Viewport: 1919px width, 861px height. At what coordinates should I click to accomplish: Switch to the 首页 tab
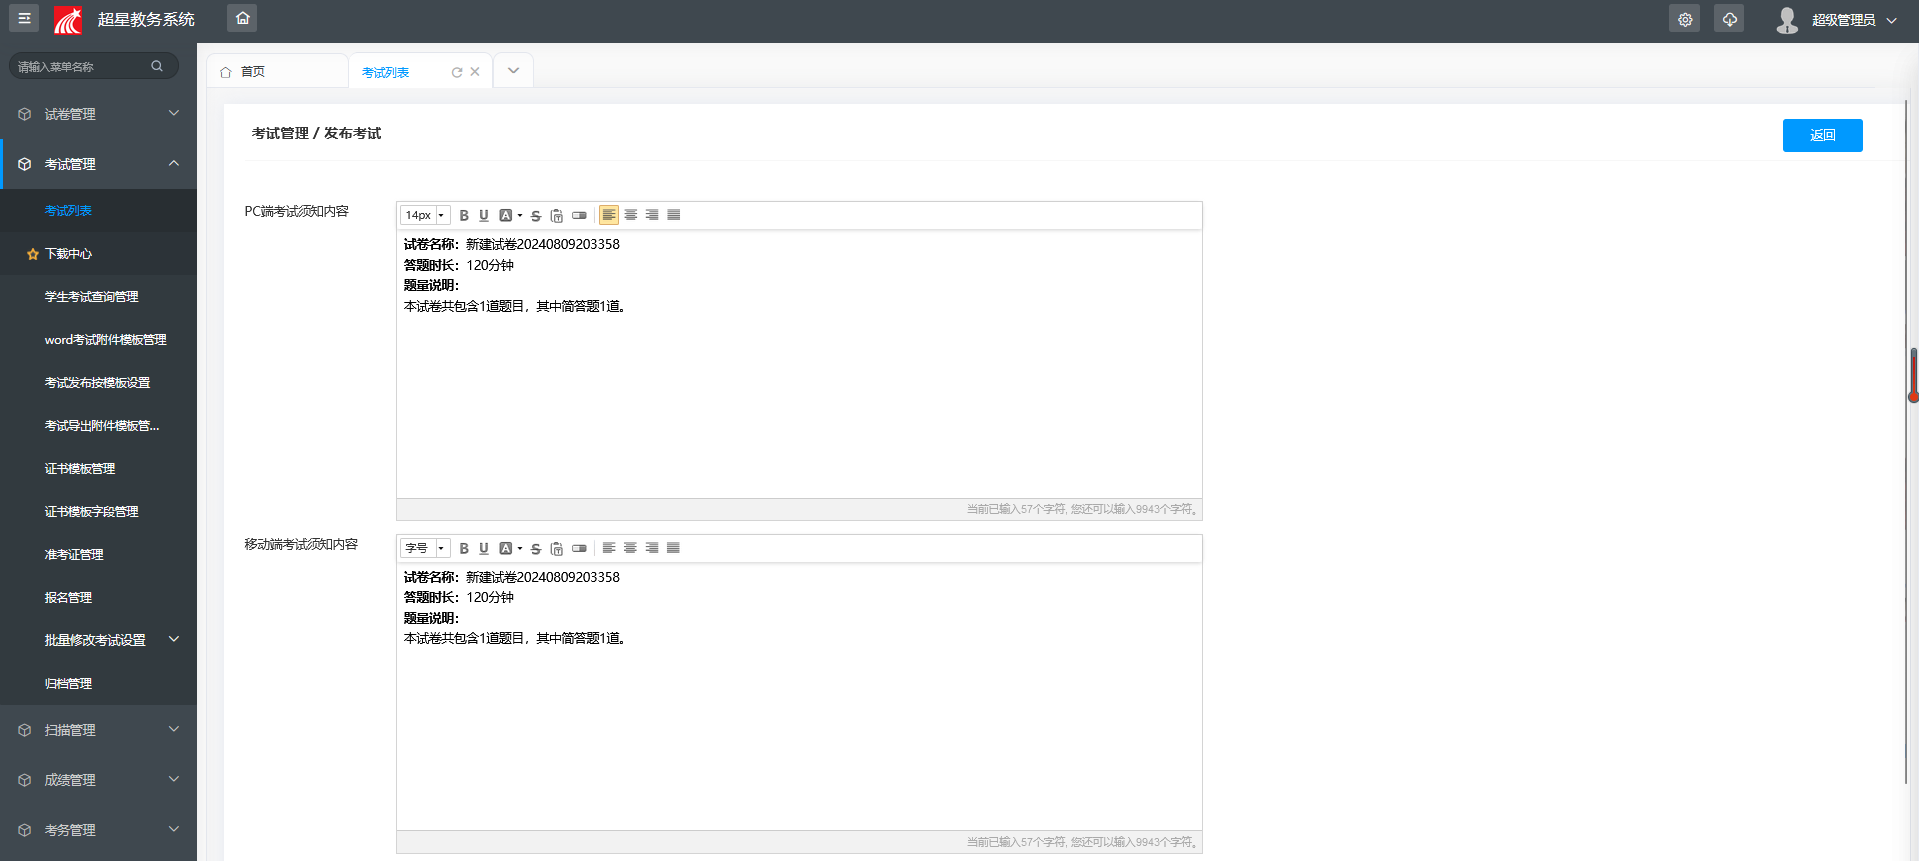[253, 72]
